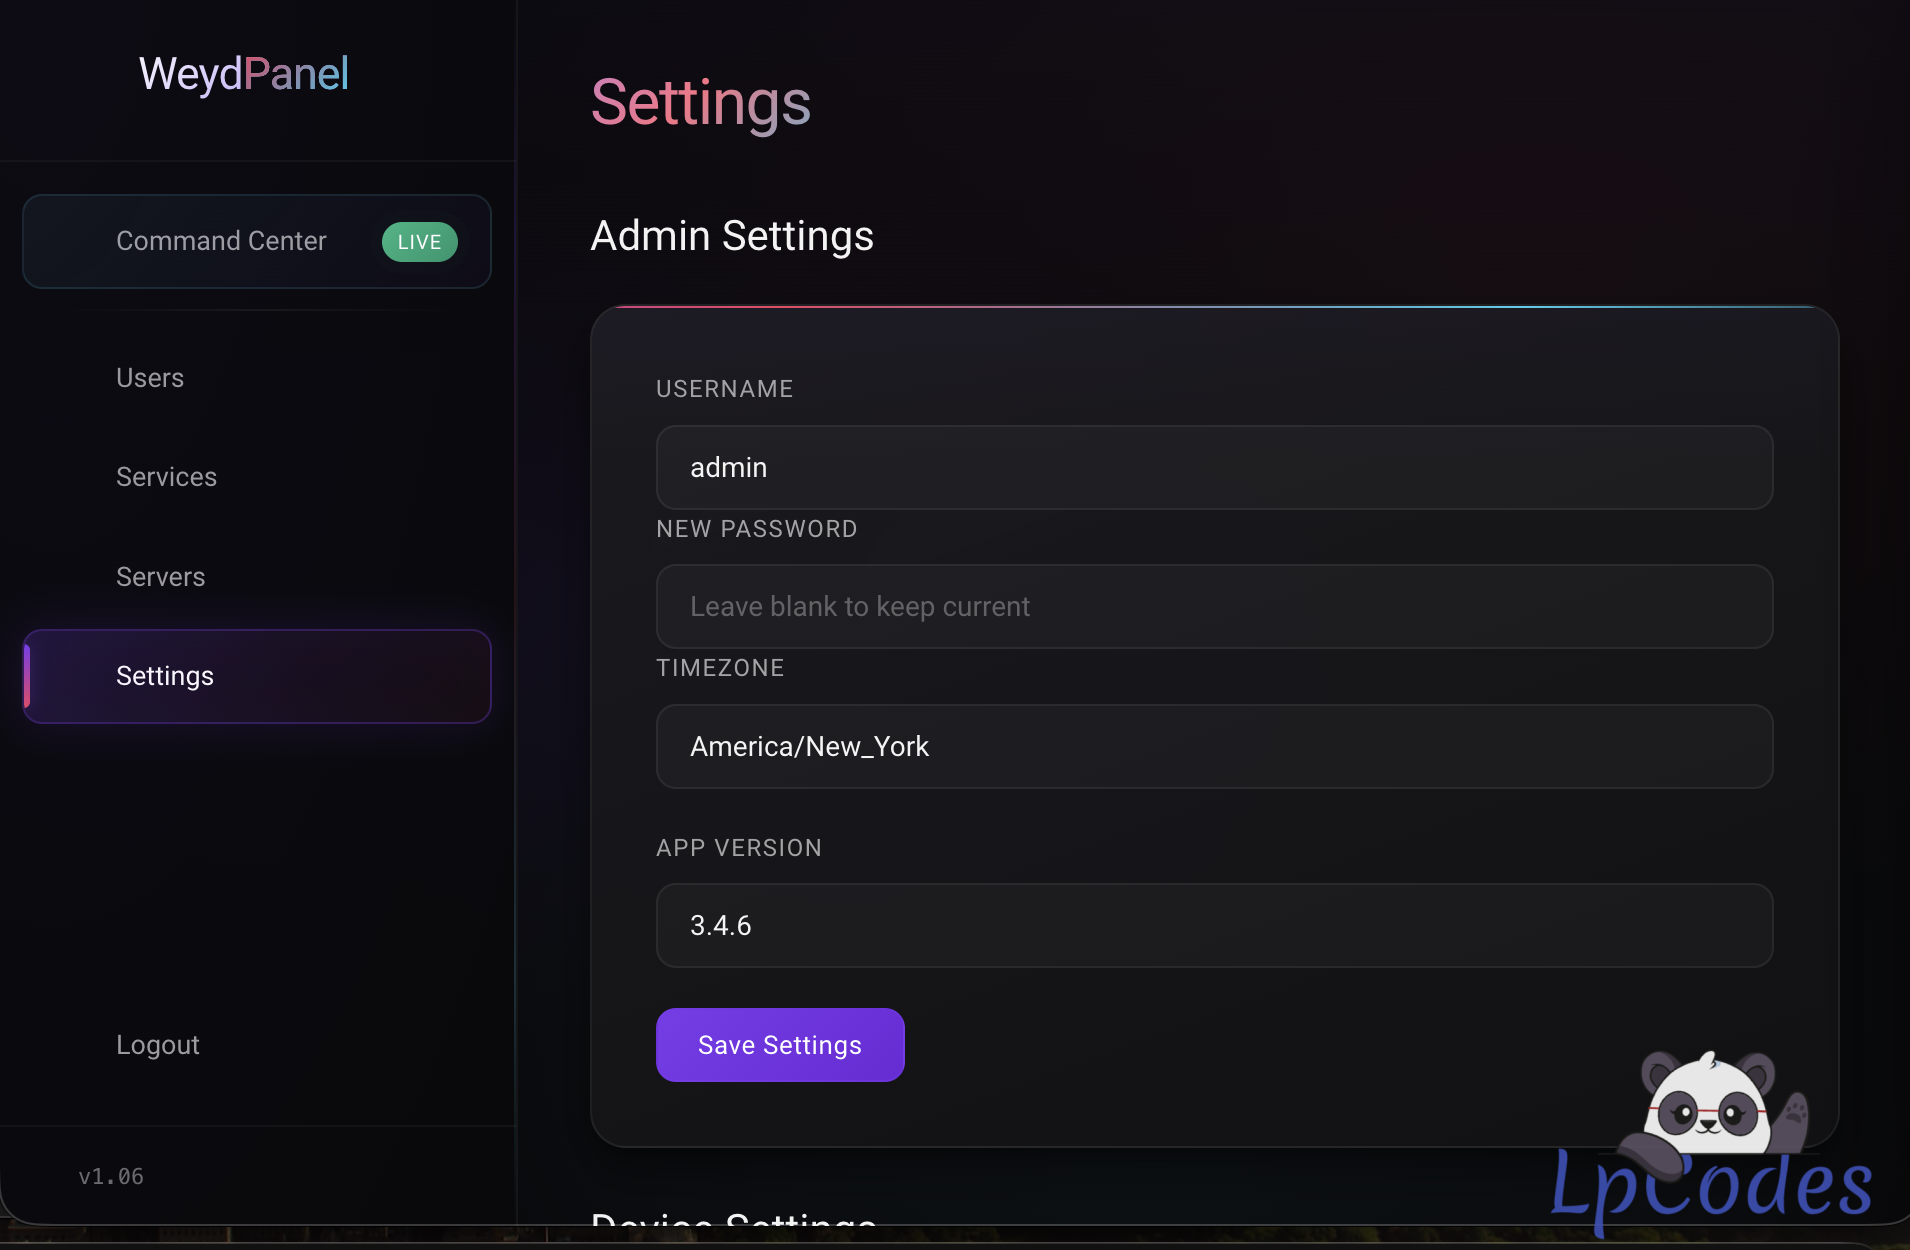Open Services in the sidebar
1910x1250 pixels.
[x=166, y=477]
